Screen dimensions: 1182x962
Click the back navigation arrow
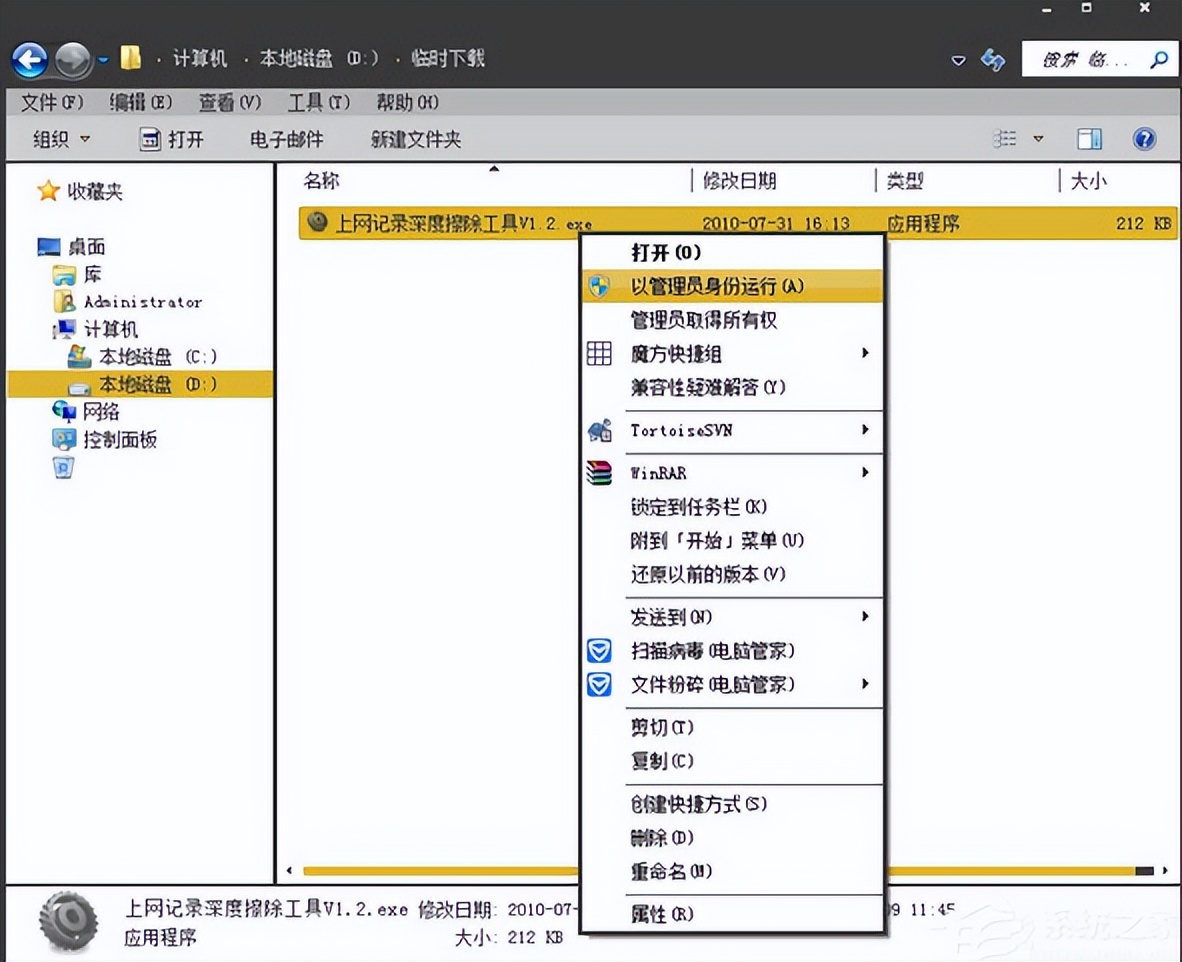point(29,59)
